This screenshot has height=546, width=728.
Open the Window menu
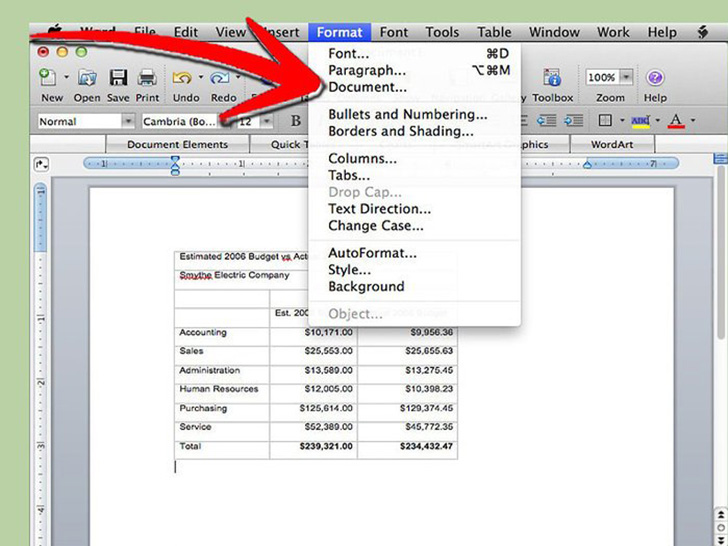(x=554, y=32)
